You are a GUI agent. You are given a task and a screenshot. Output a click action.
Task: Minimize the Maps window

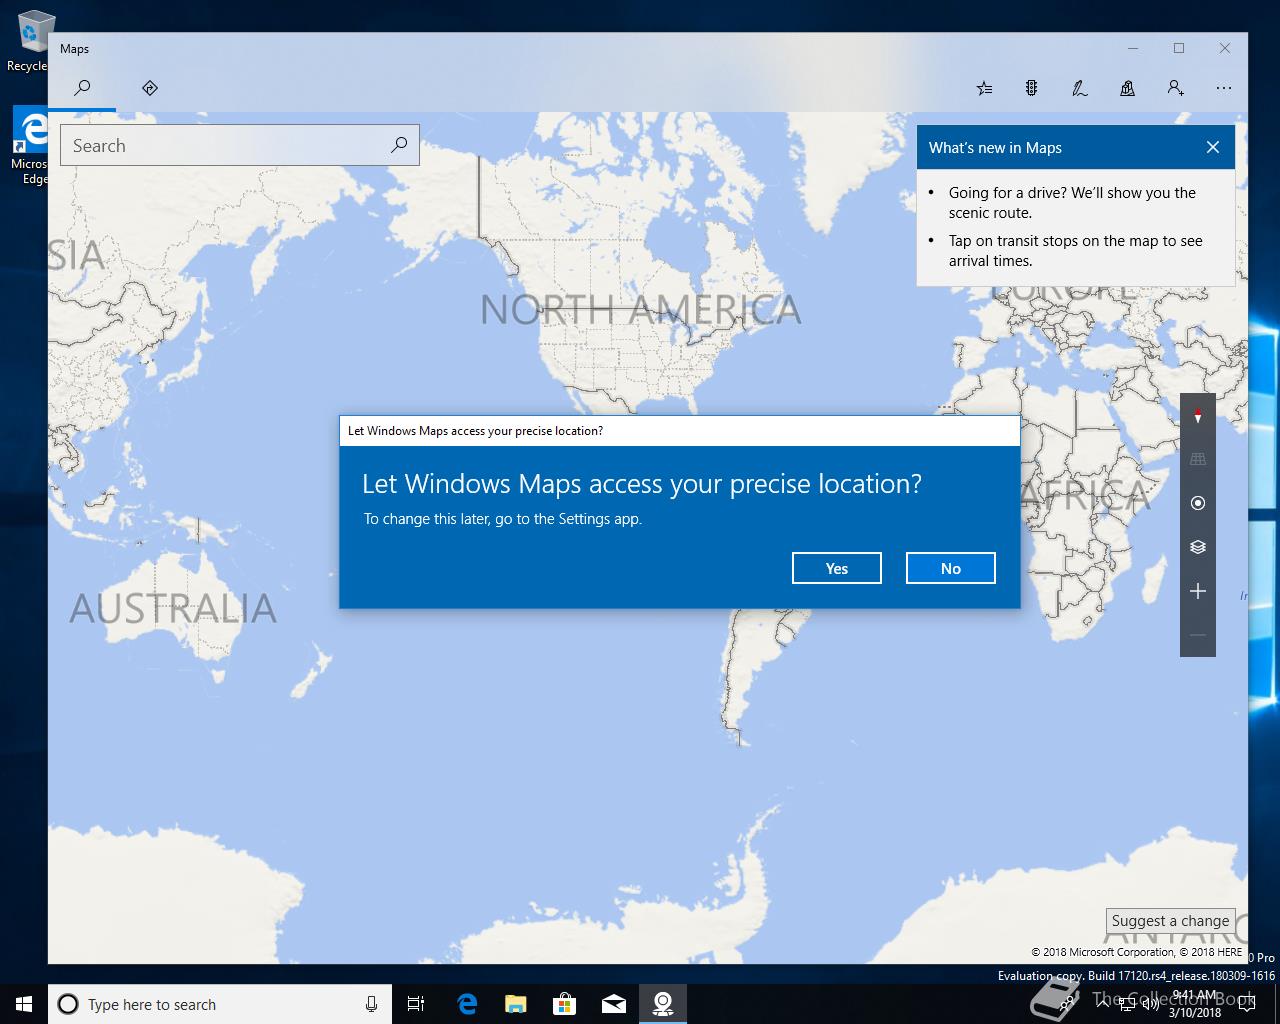tap(1133, 48)
